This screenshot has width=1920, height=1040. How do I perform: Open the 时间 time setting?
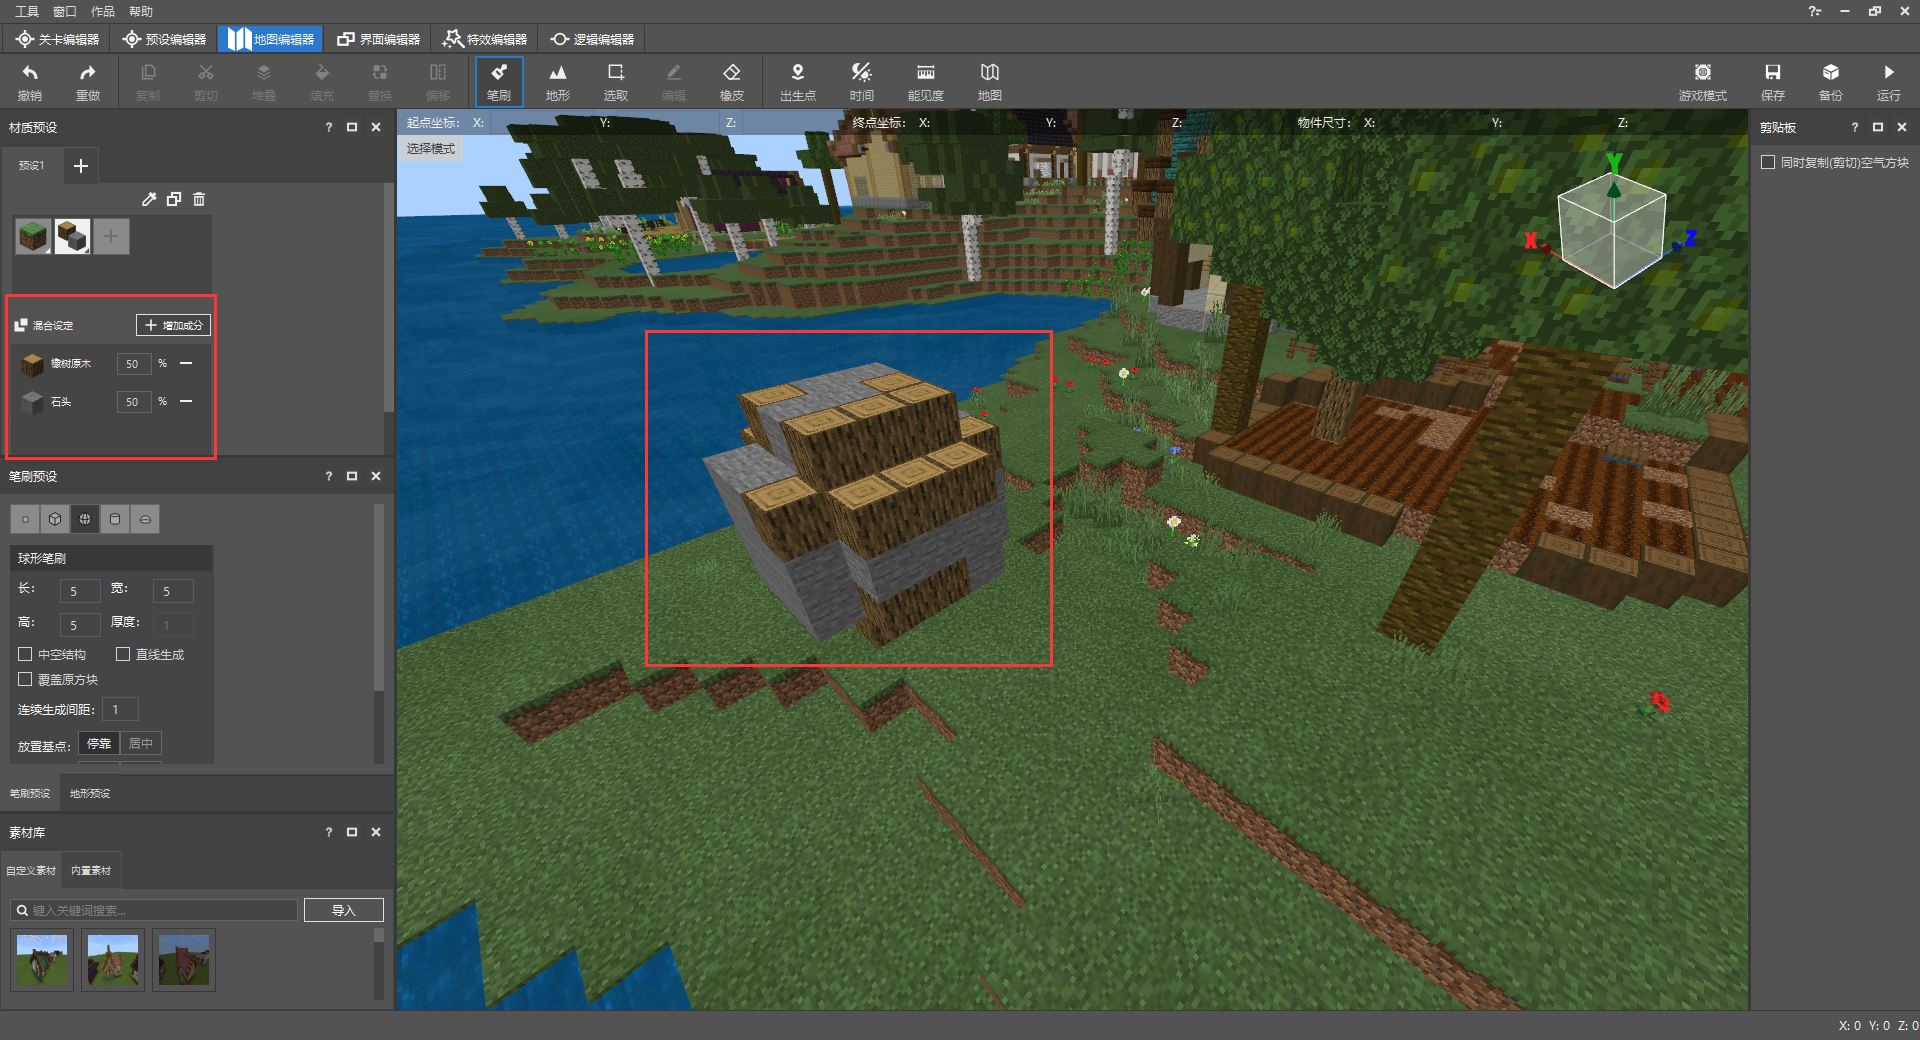pyautogui.click(x=862, y=81)
